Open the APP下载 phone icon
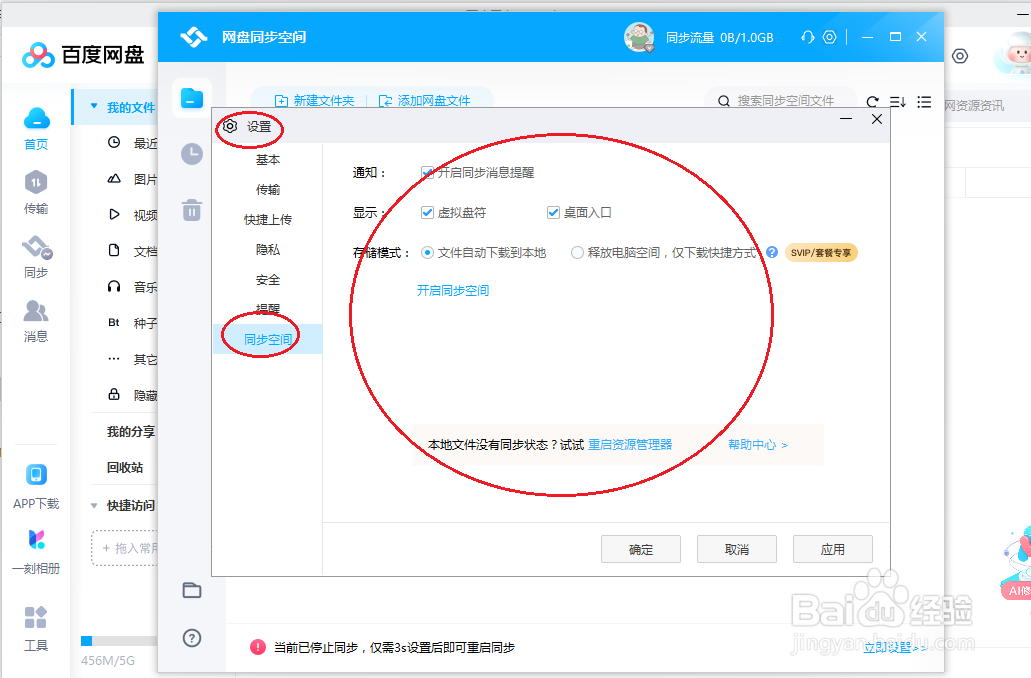1031x678 pixels. [36, 474]
